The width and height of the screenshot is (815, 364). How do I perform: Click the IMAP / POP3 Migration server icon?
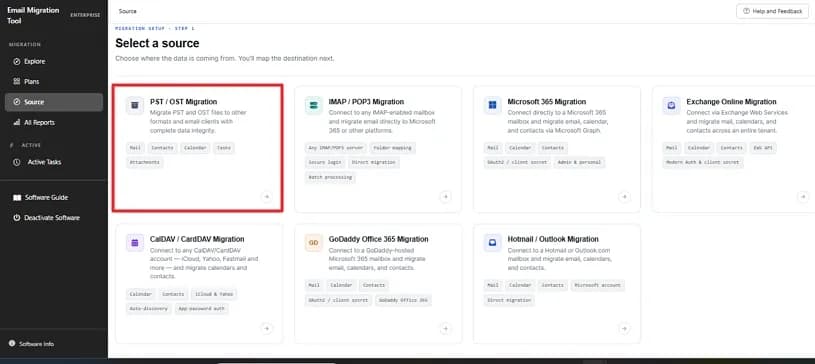point(314,105)
